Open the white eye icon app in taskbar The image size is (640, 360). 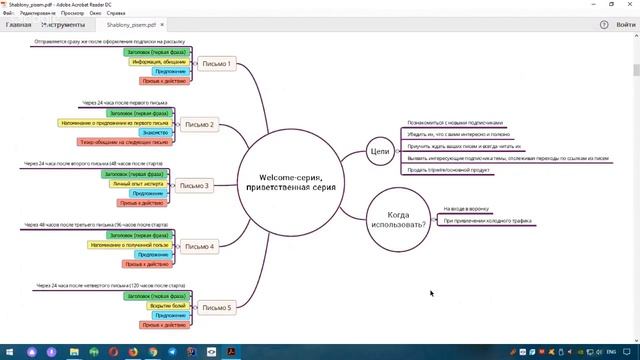tap(211, 352)
